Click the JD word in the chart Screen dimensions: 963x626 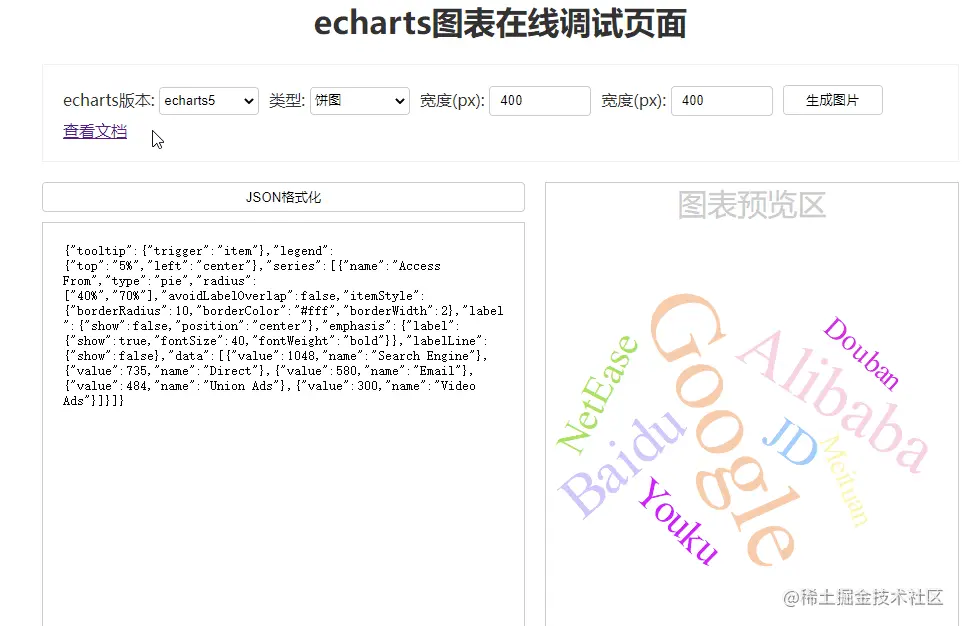(791, 442)
